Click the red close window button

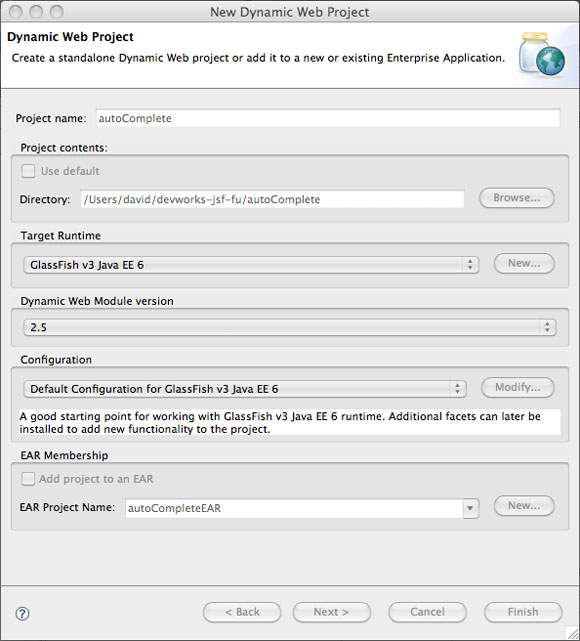[16, 12]
